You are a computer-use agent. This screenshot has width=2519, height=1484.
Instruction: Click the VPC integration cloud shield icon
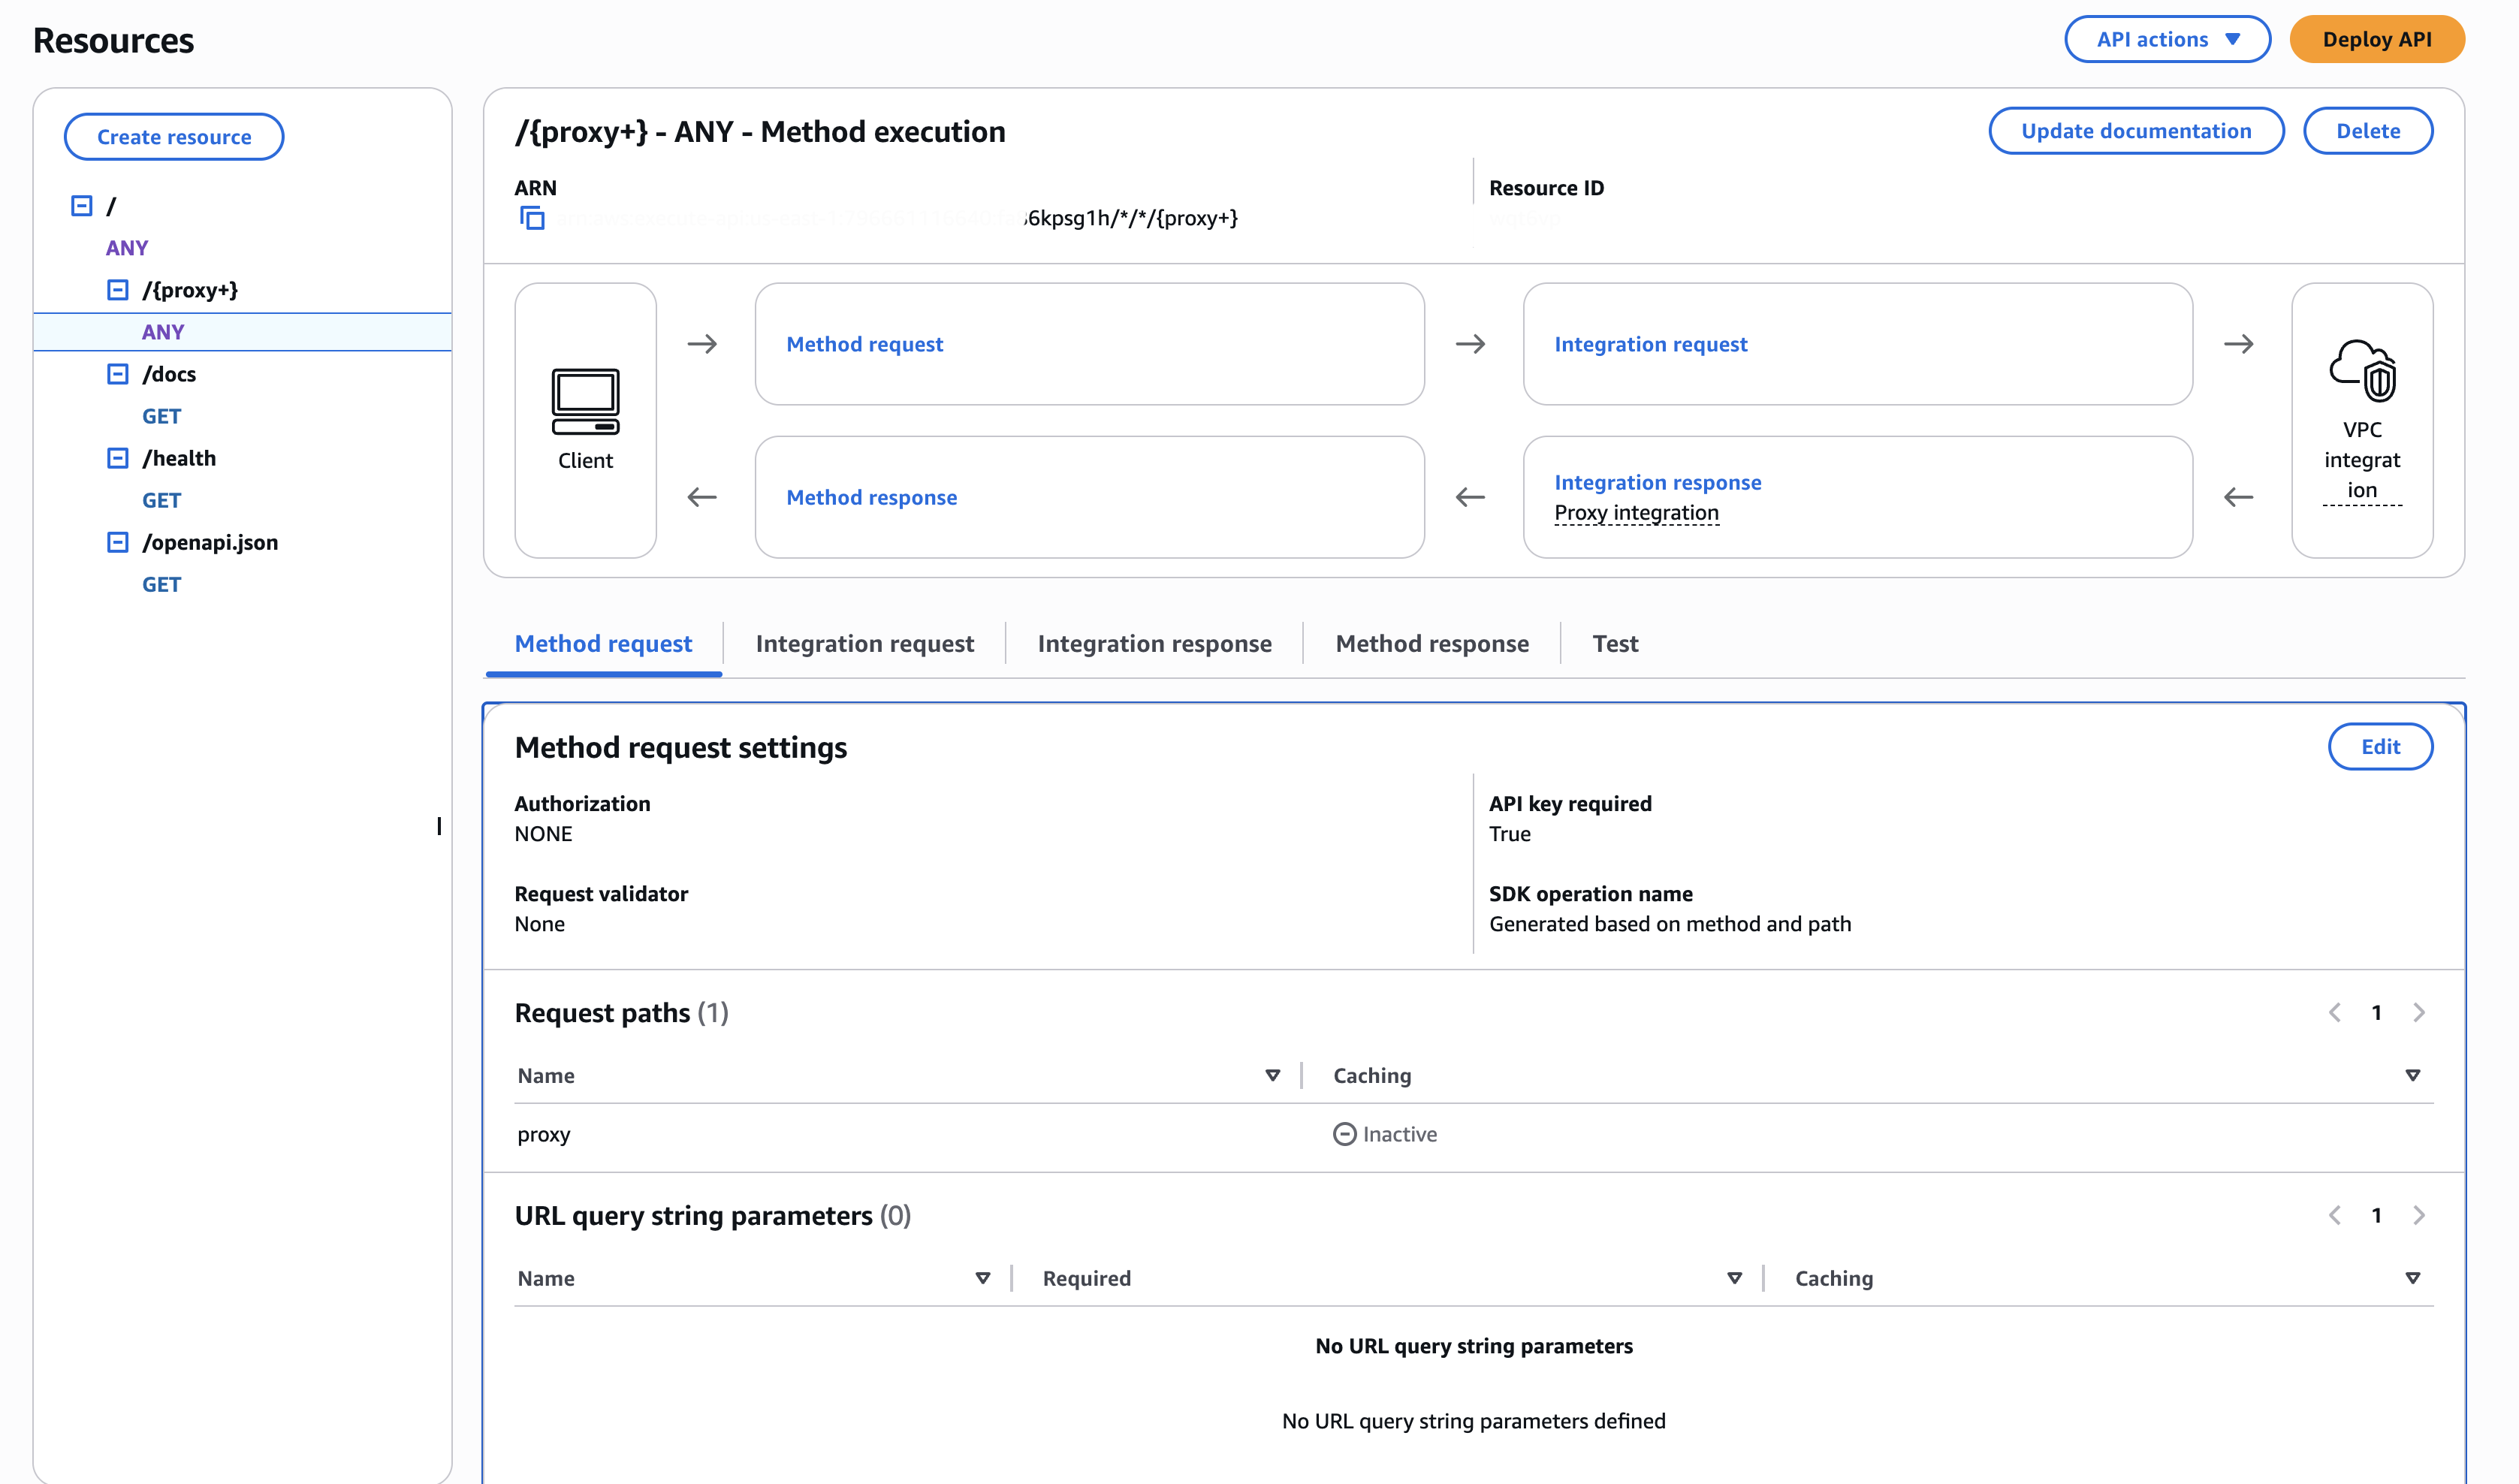(x=2361, y=370)
